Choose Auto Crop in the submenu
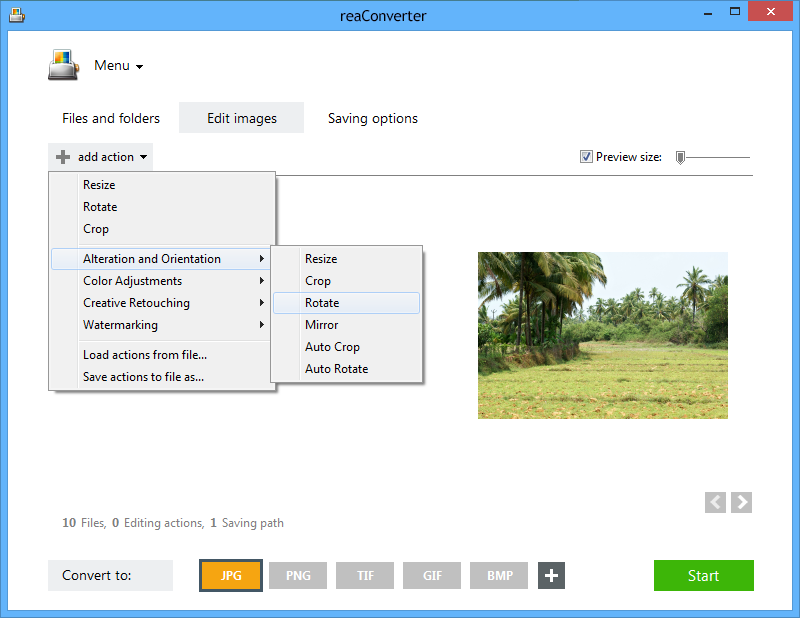The height and width of the screenshot is (618, 800). point(346,347)
